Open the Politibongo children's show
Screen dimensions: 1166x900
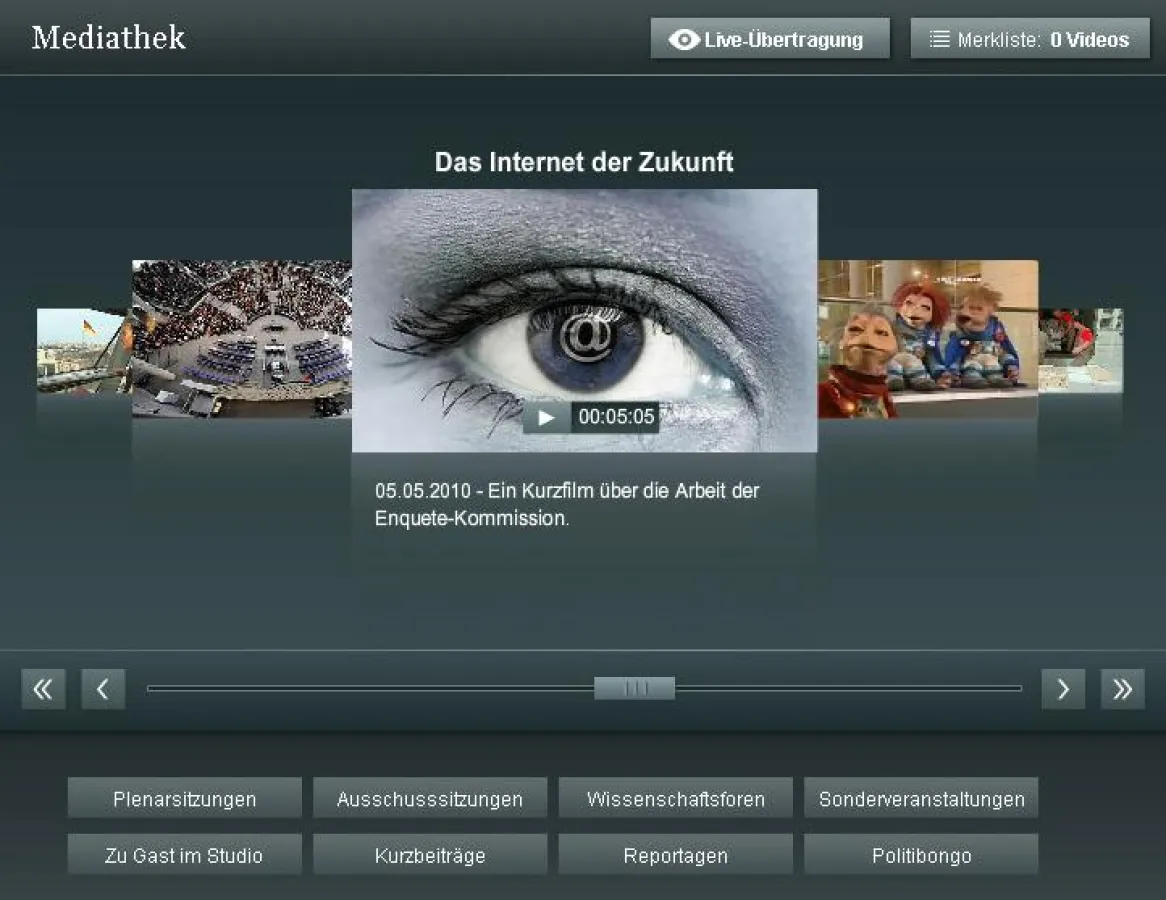[921, 855]
